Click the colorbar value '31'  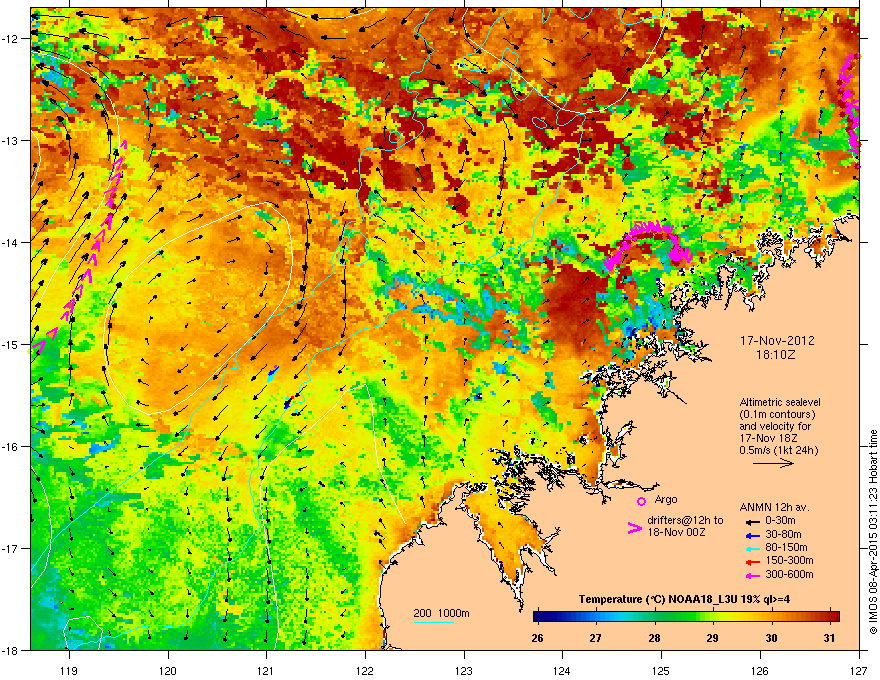(x=829, y=638)
